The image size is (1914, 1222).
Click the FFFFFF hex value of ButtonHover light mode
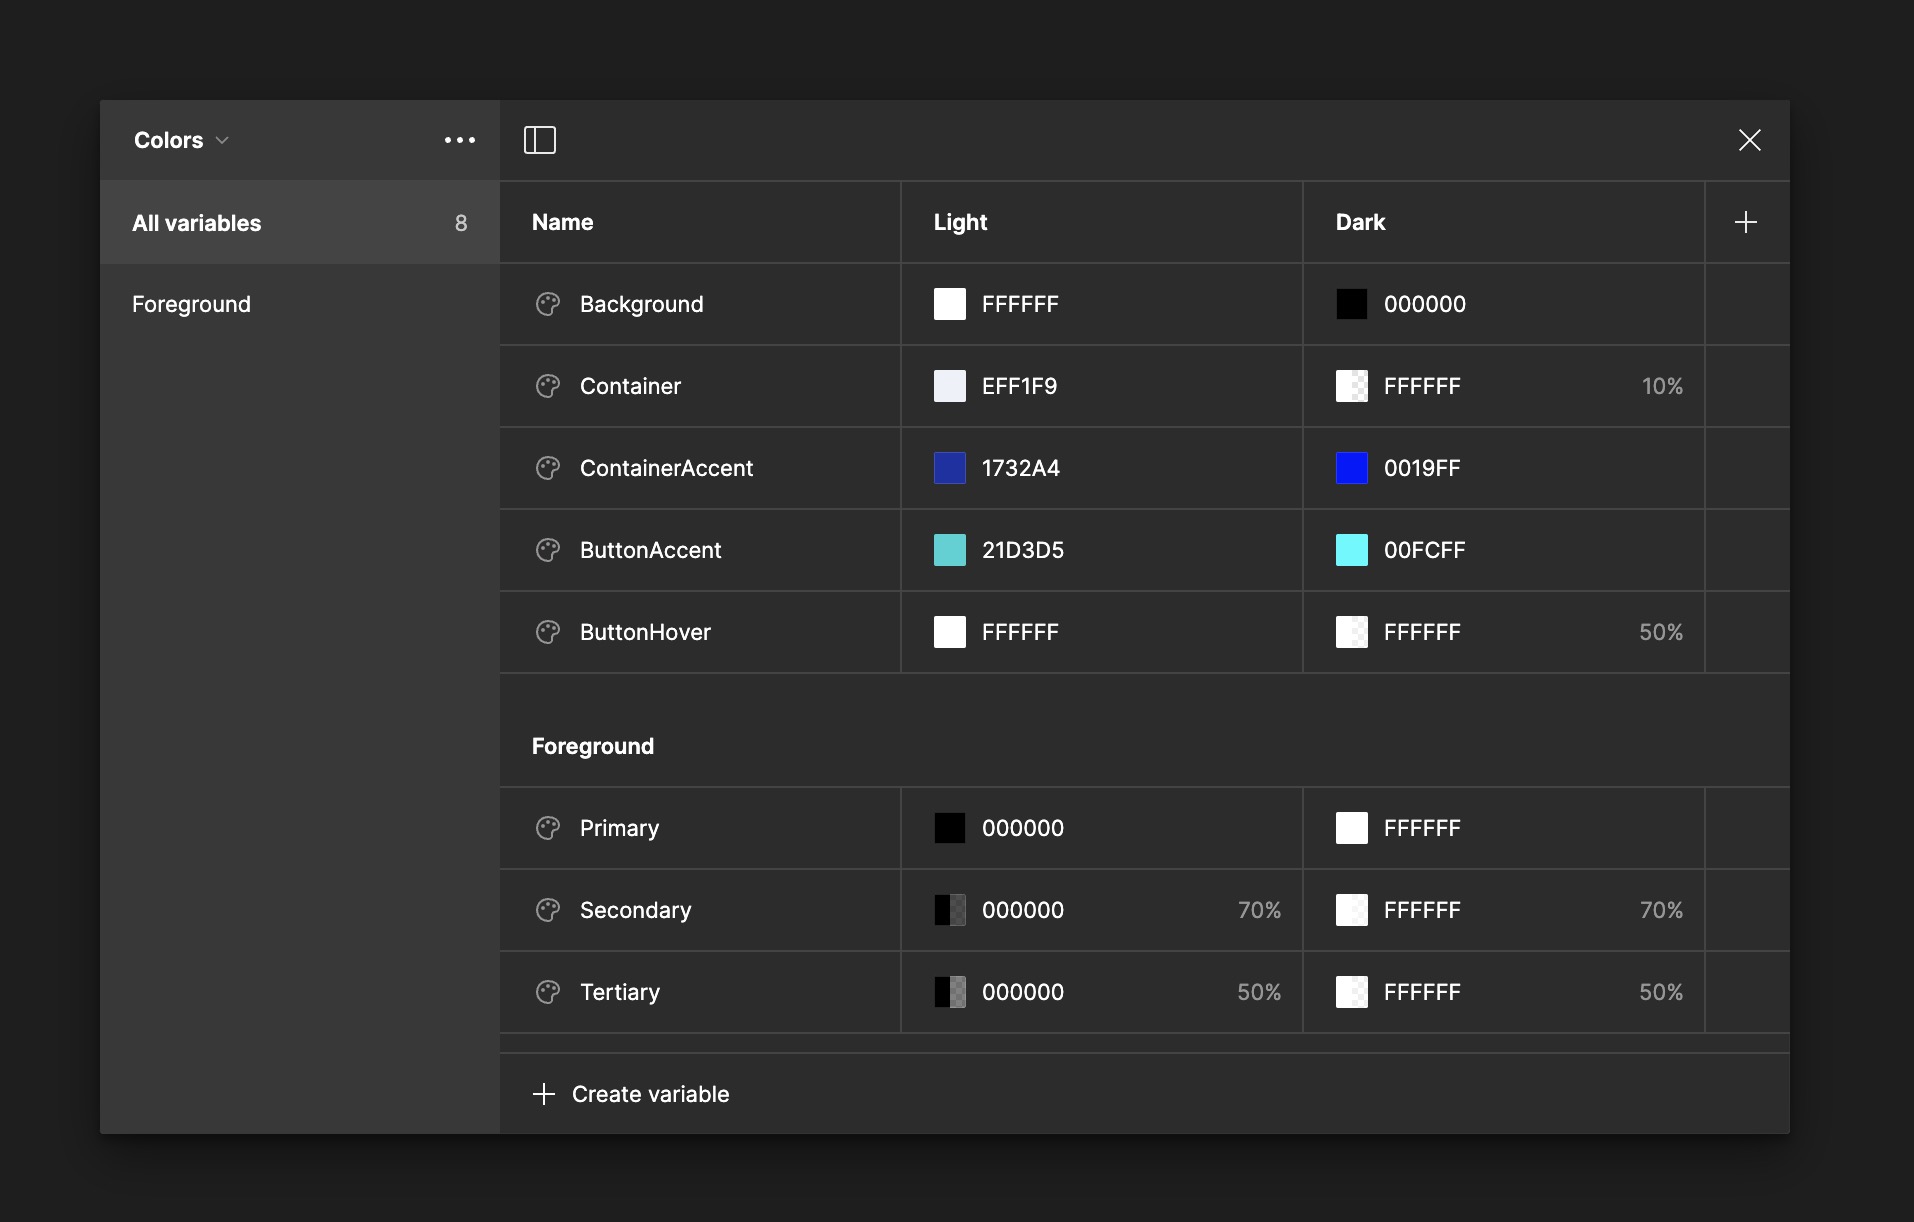tap(1020, 632)
